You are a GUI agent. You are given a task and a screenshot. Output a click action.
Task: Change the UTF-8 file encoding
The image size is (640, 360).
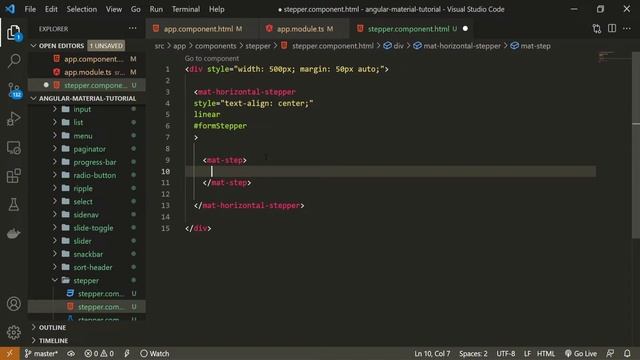505,353
